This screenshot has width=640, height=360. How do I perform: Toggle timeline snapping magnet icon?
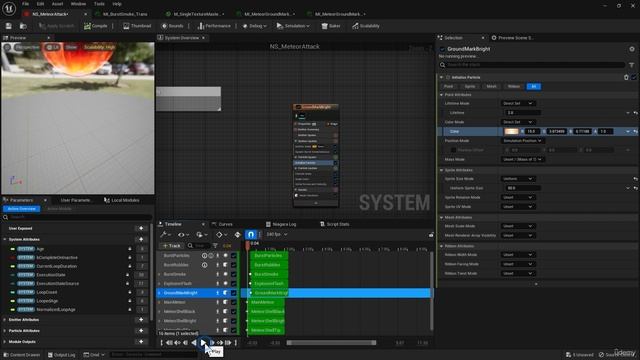(251, 234)
